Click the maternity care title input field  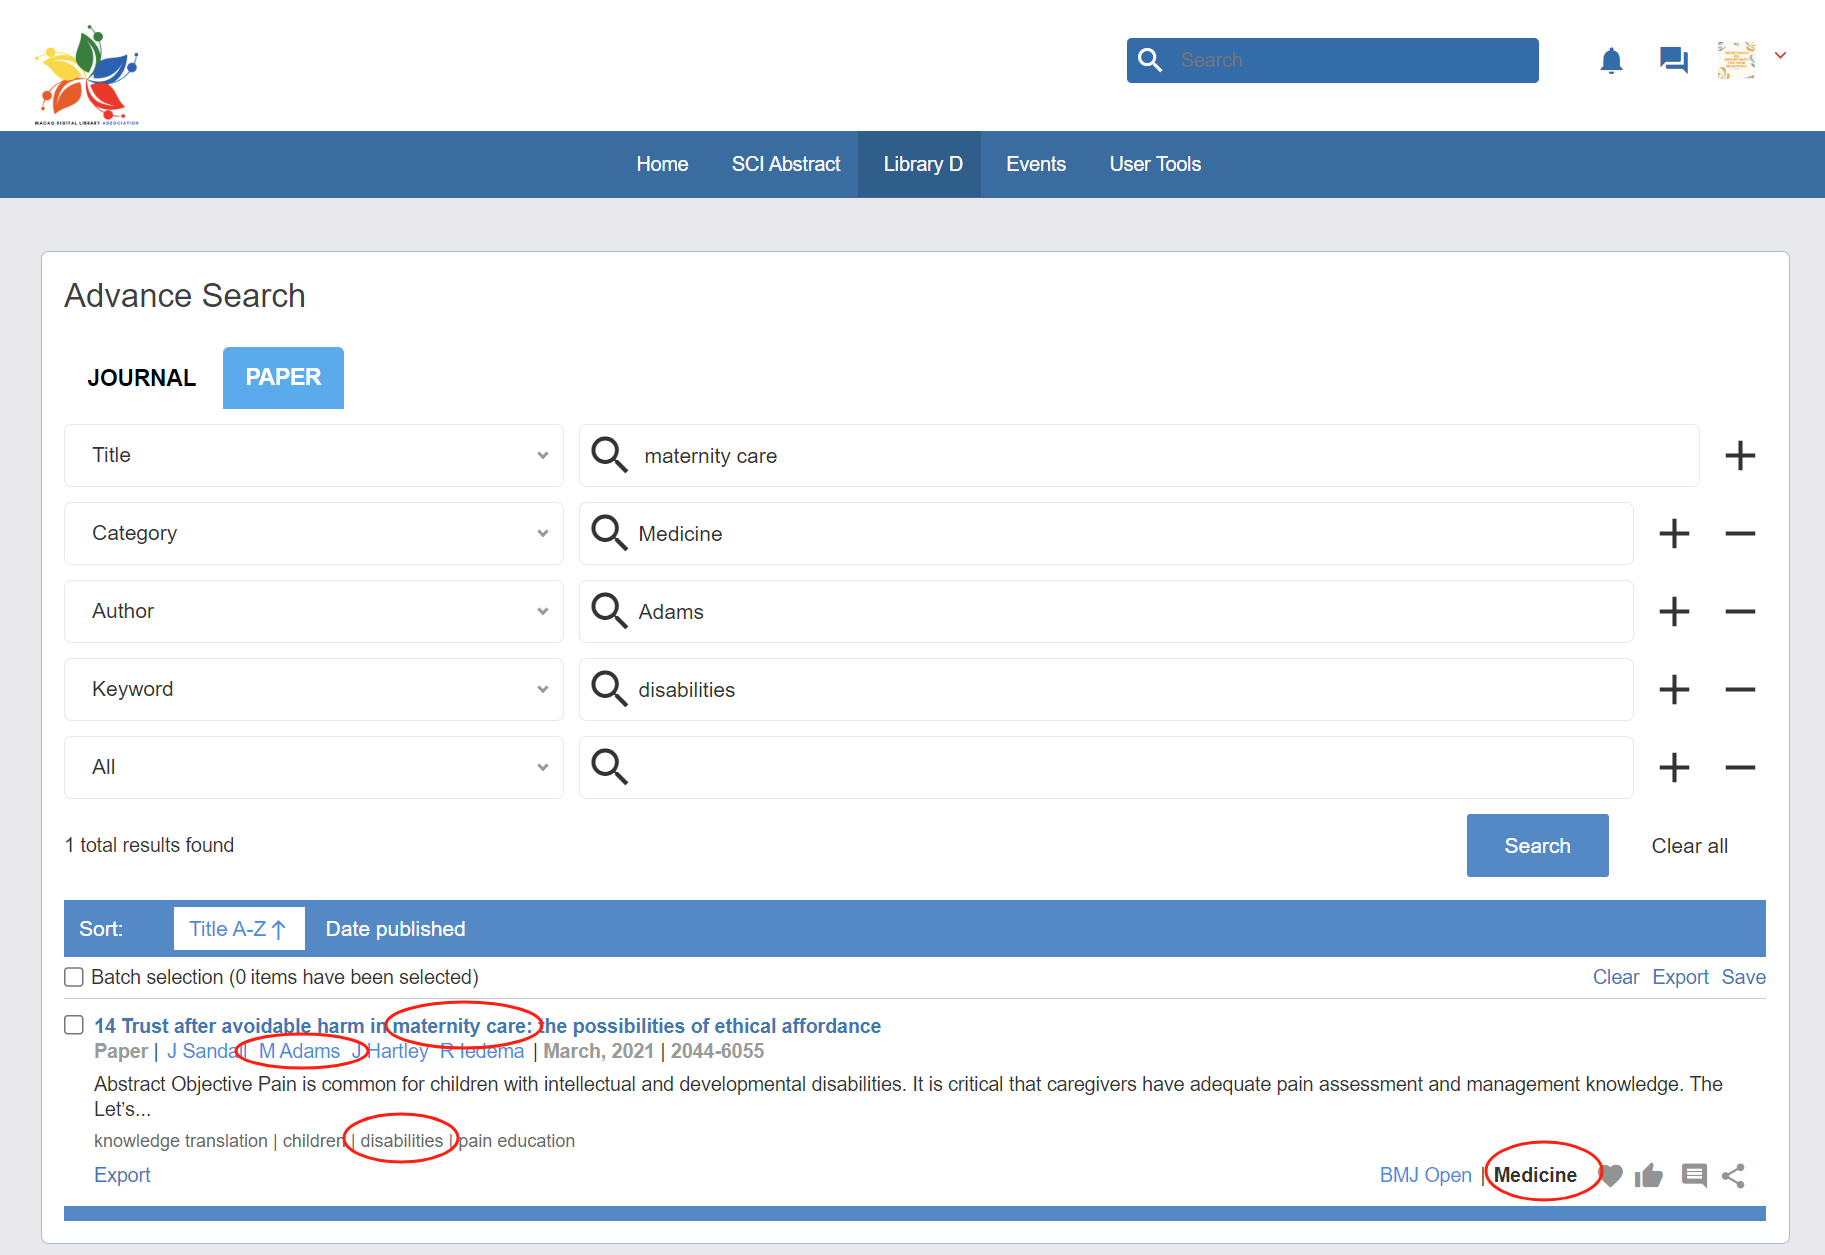[x=1160, y=456]
